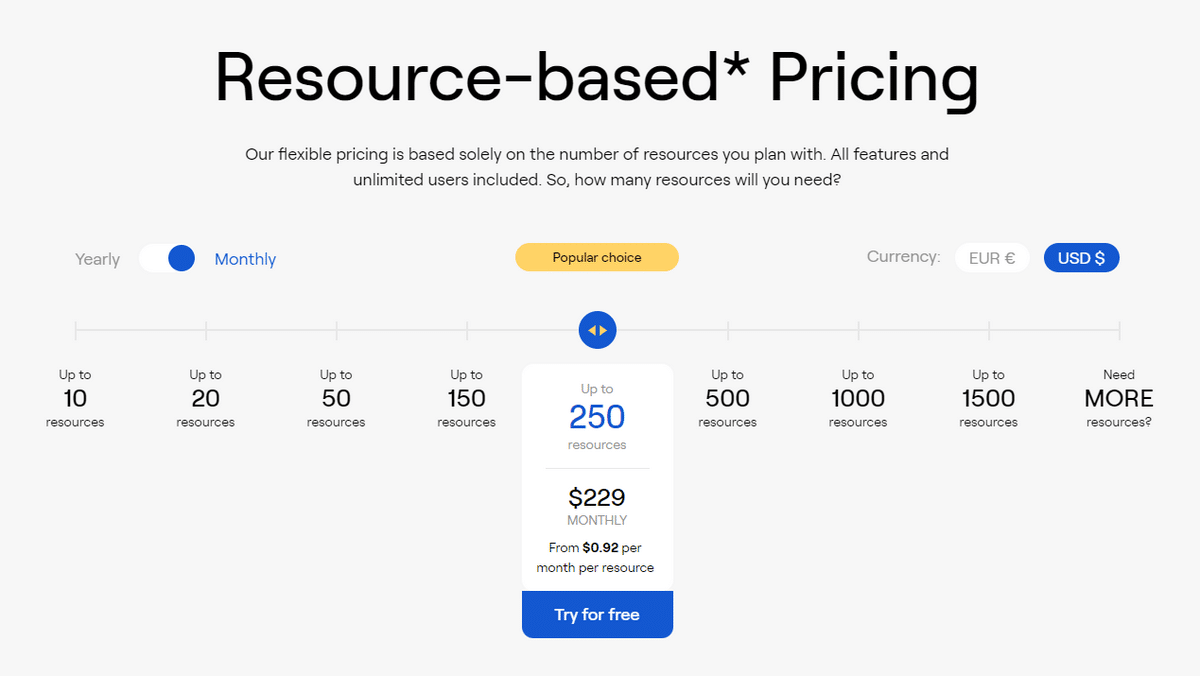Choose the Up to 50 resources plan
This screenshot has height=676, width=1200.
[x=336, y=398]
